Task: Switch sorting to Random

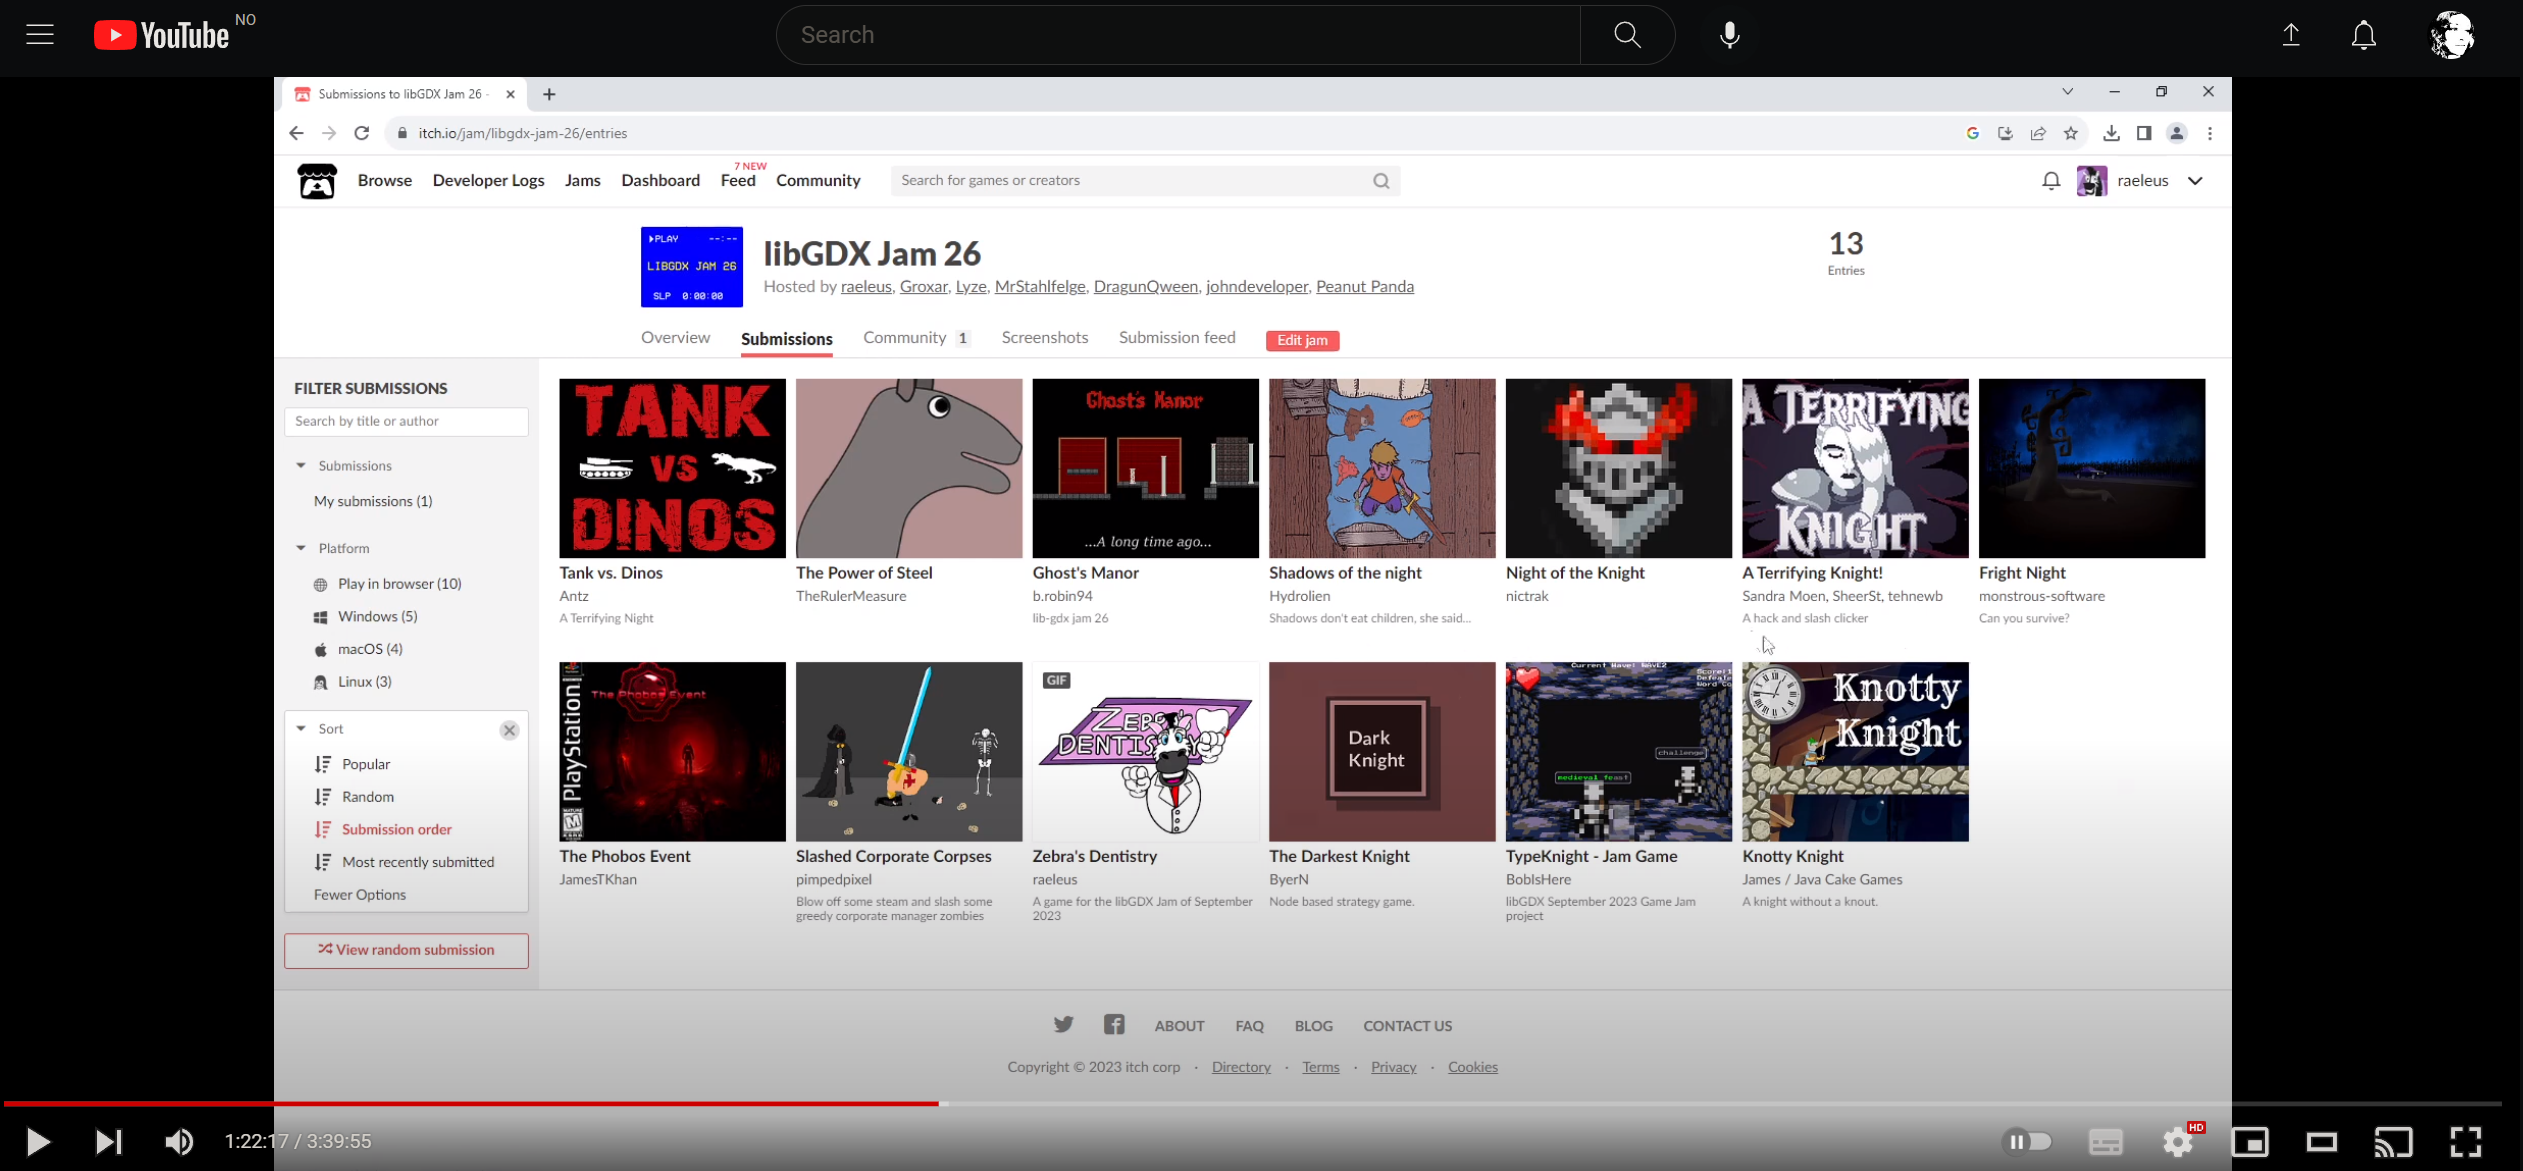Action: 367,796
